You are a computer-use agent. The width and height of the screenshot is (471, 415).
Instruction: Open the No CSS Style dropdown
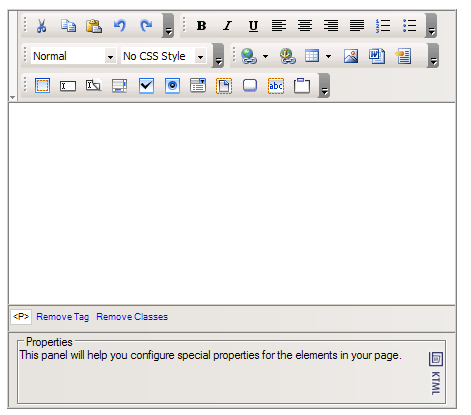(164, 56)
